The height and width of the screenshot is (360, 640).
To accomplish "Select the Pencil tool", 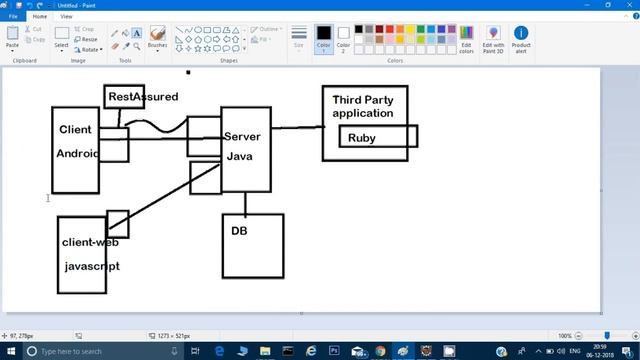I will pyautogui.click(x=115, y=33).
